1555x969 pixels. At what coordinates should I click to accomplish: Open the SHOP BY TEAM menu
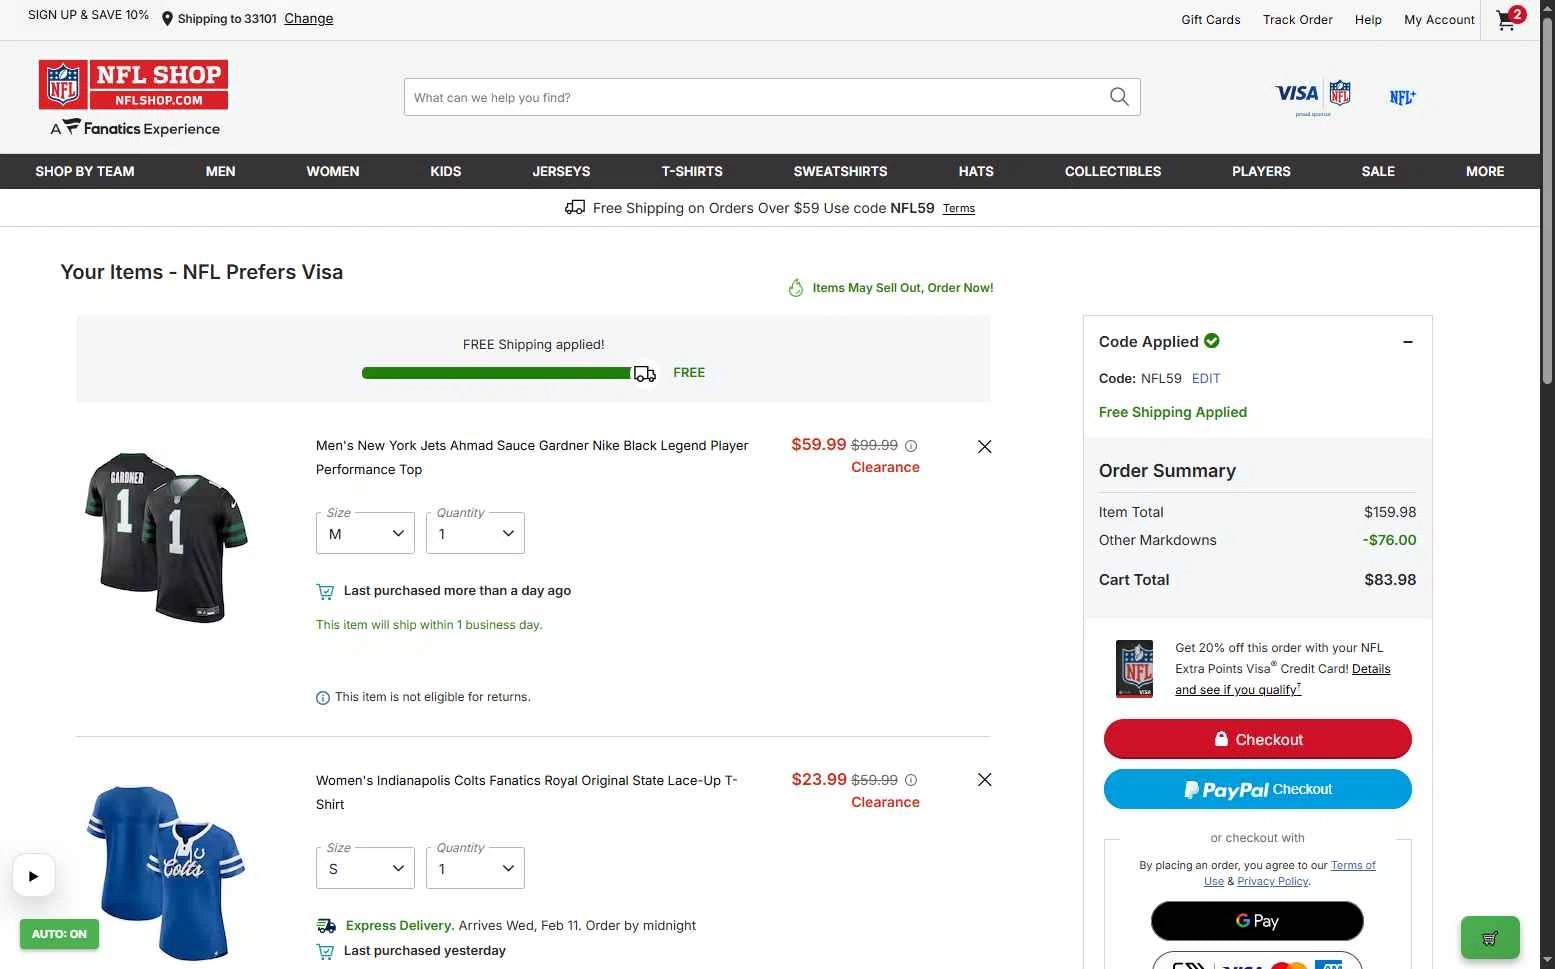[x=85, y=172]
